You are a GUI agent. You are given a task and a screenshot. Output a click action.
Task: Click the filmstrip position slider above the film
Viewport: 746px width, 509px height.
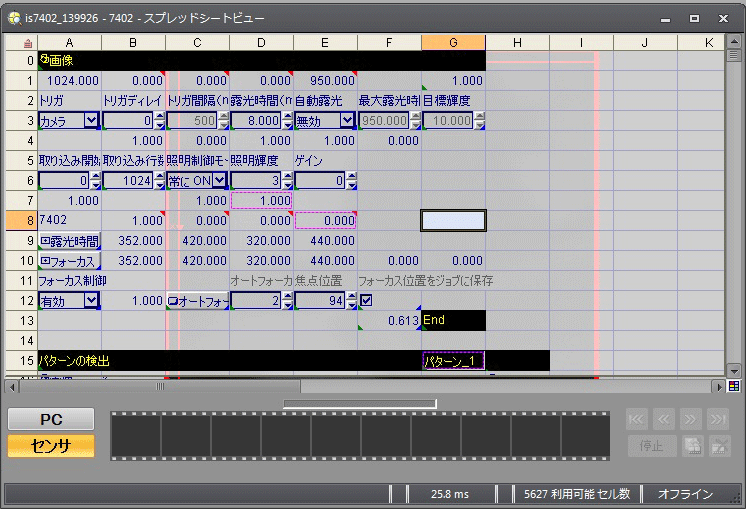(x=359, y=404)
